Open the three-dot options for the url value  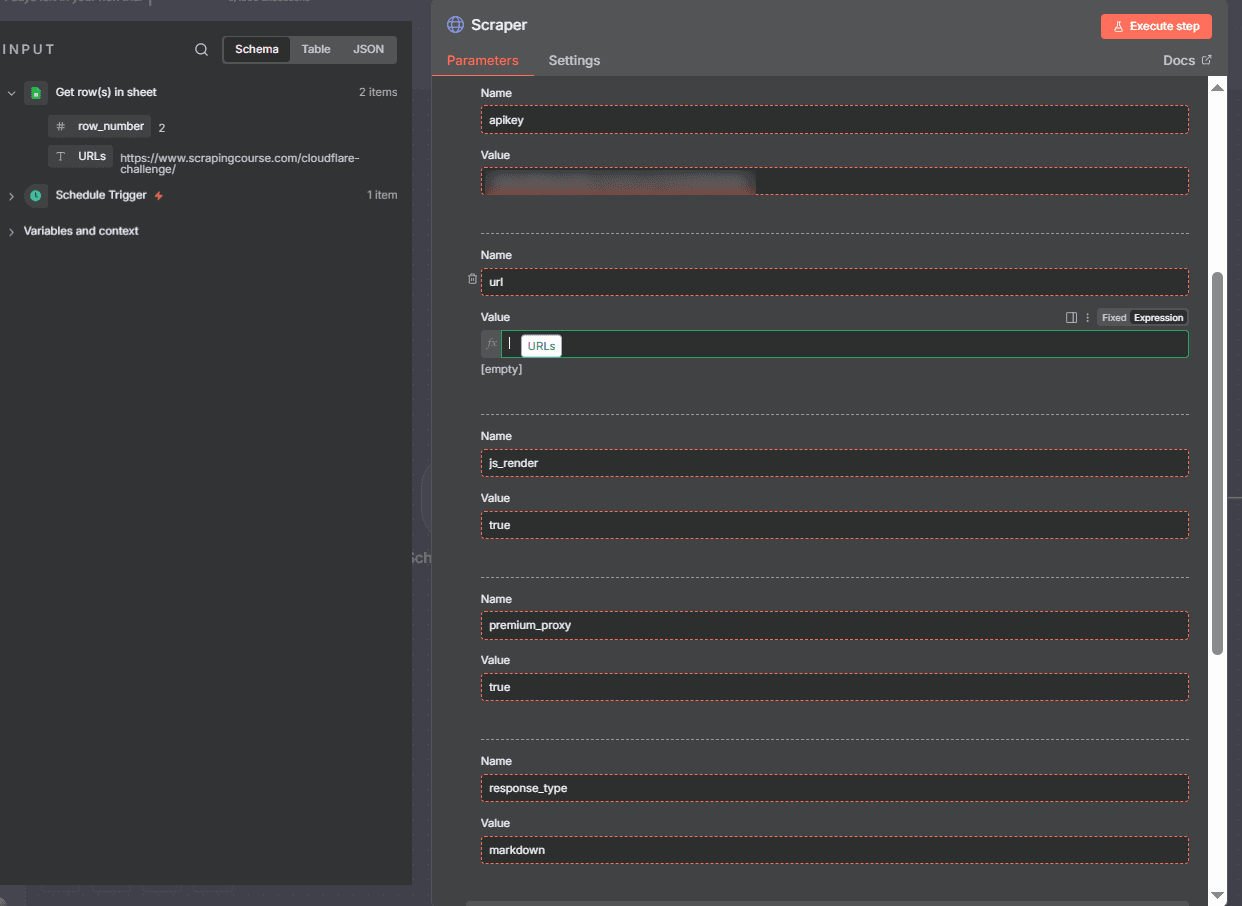tap(1087, 317)
